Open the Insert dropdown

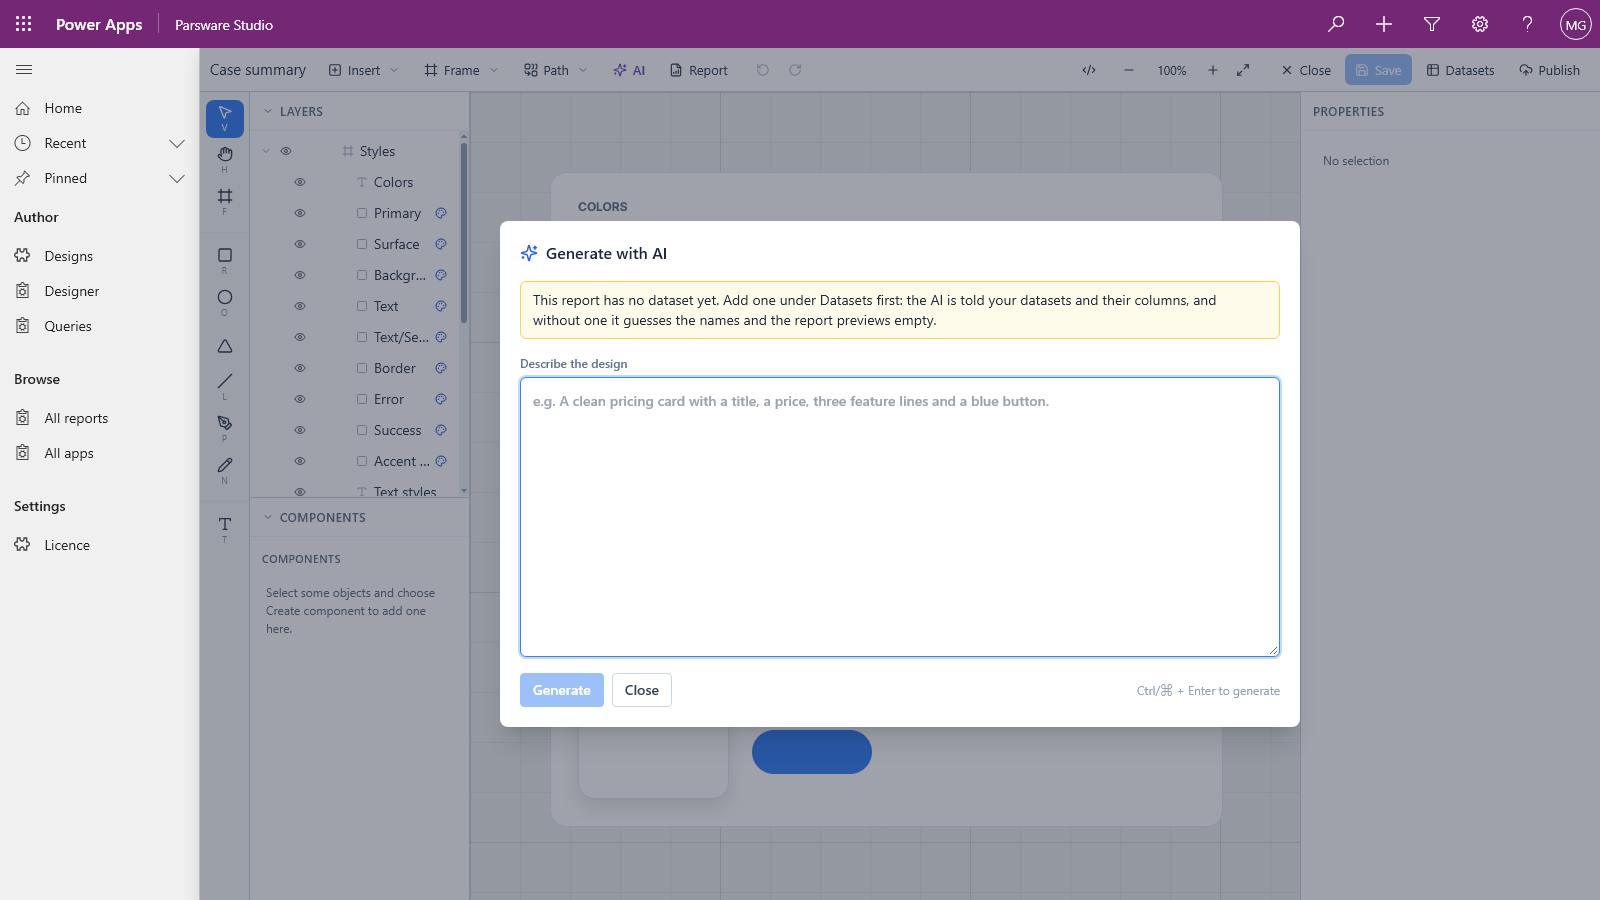click(364, 70)
